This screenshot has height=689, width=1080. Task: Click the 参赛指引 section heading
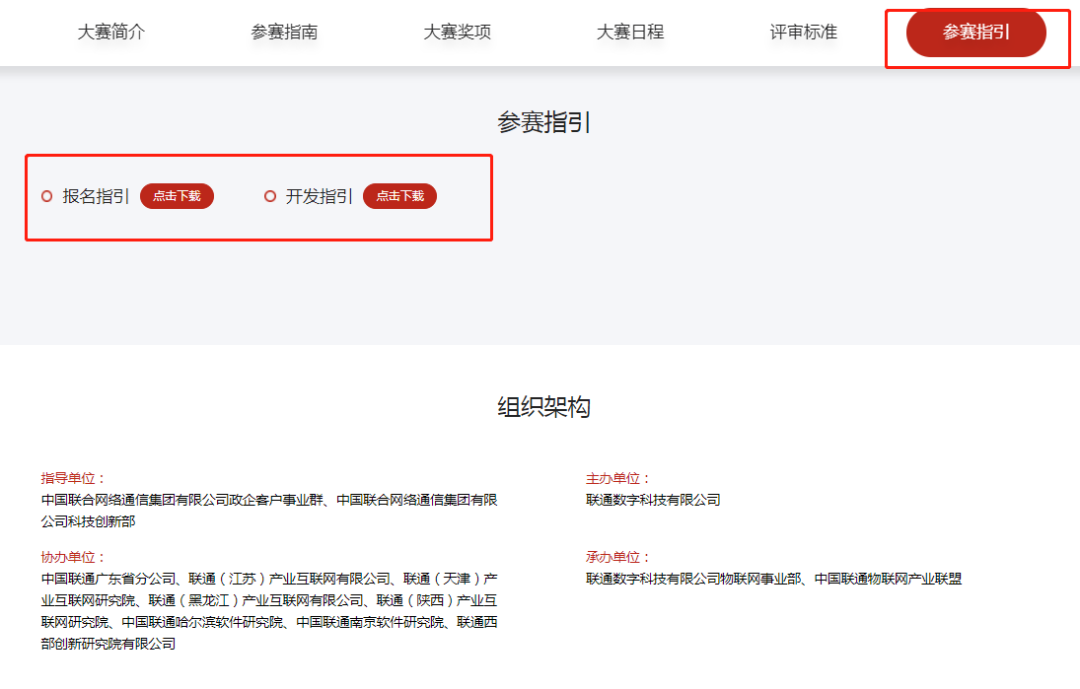(x=543, y=123)
